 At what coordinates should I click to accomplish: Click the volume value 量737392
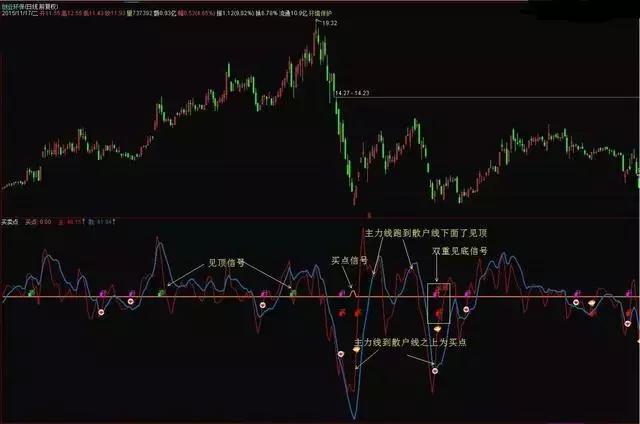pos(139,13)
